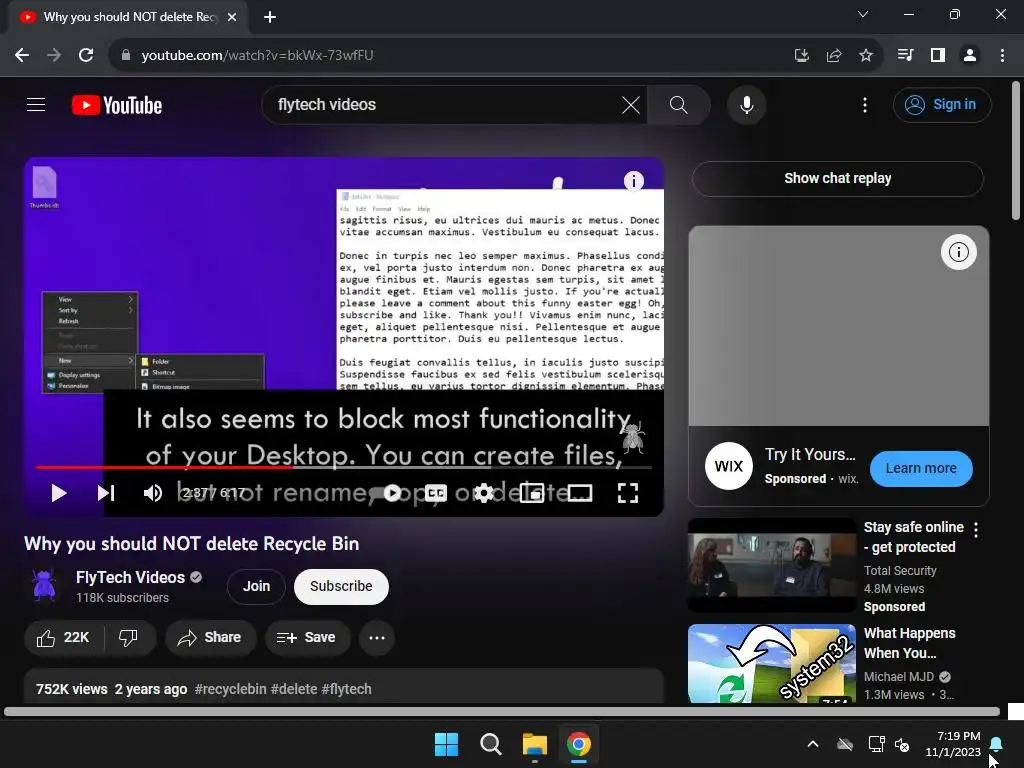The image size is (1024, 768).
Task: Show chat replay
Action: 837,178
